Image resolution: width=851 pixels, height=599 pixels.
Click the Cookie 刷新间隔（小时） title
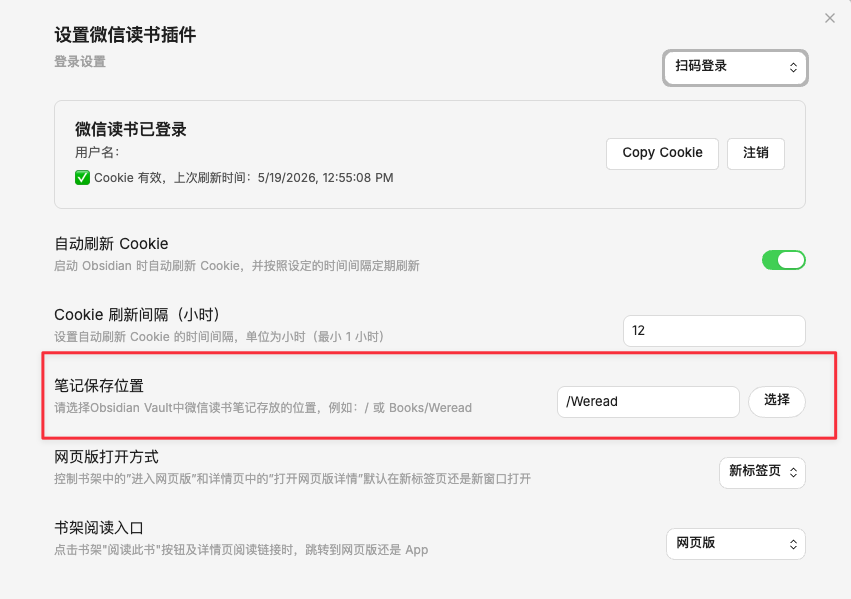click(137, 315)
